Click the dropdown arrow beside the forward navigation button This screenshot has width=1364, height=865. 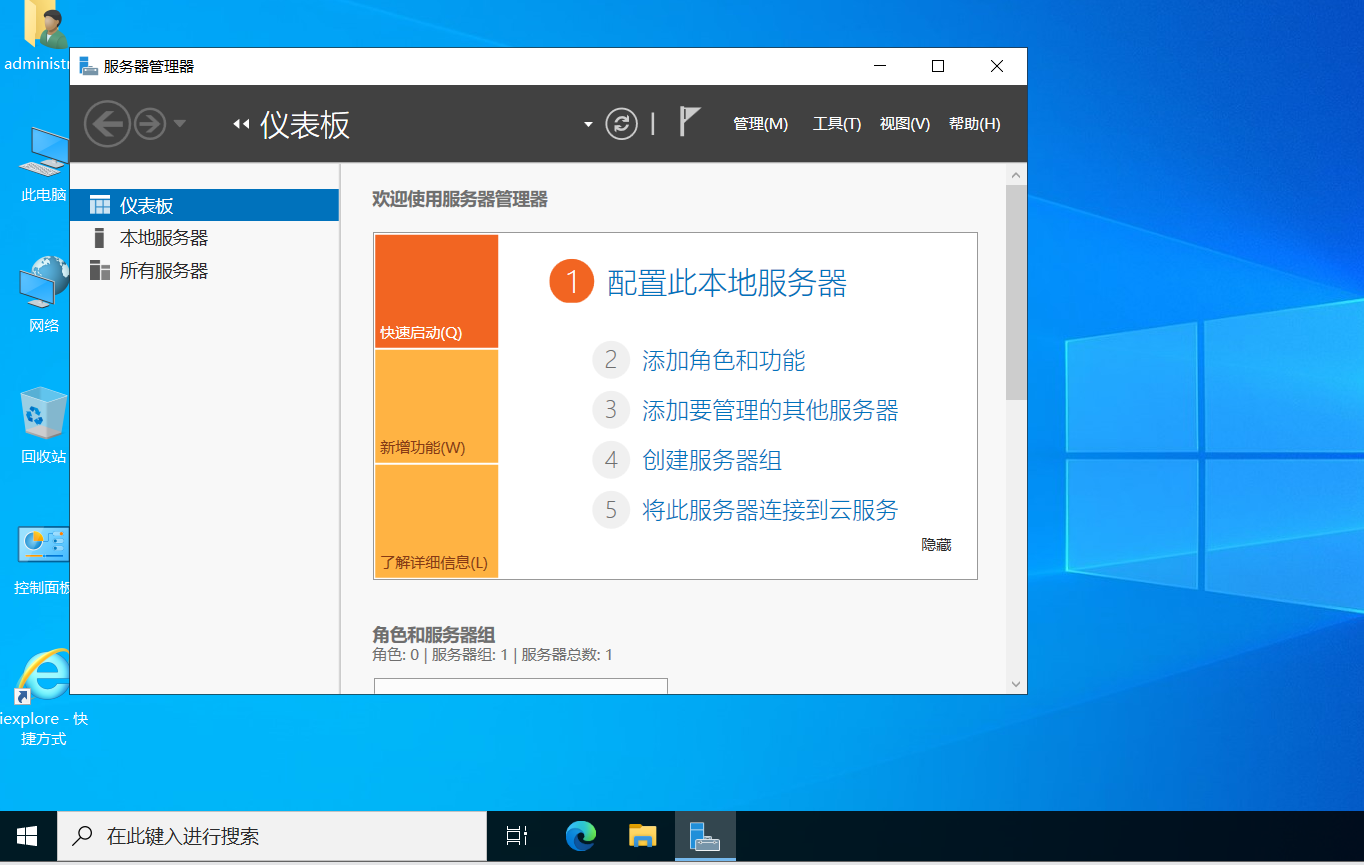tap(180, 123)
